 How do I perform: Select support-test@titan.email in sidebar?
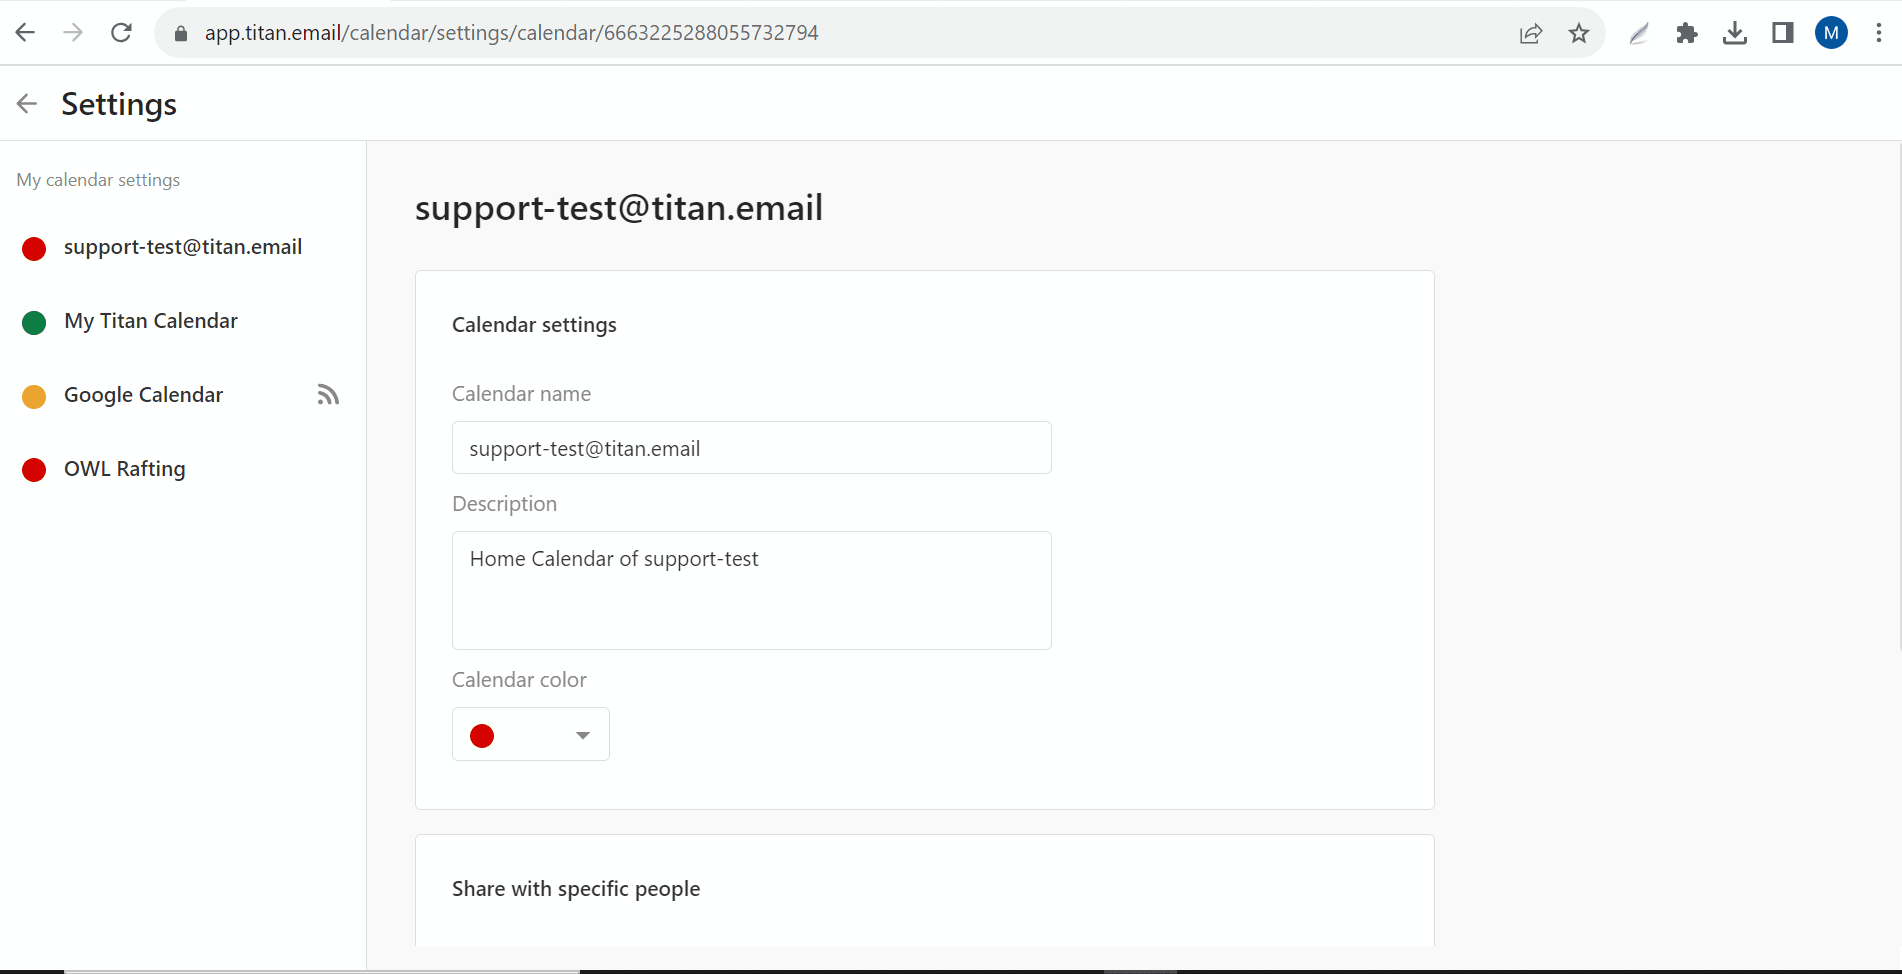click(182, 247)
